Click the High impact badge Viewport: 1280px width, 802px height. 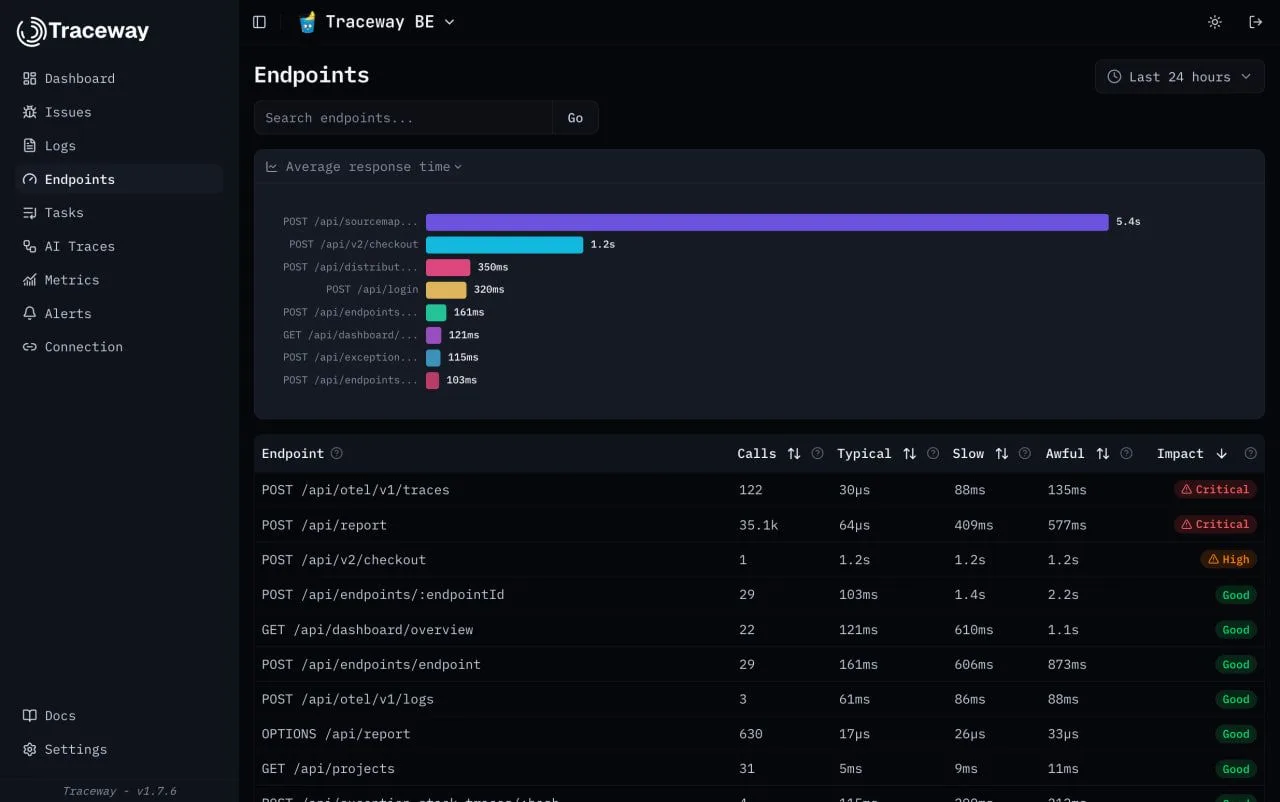click(1228, 560)
